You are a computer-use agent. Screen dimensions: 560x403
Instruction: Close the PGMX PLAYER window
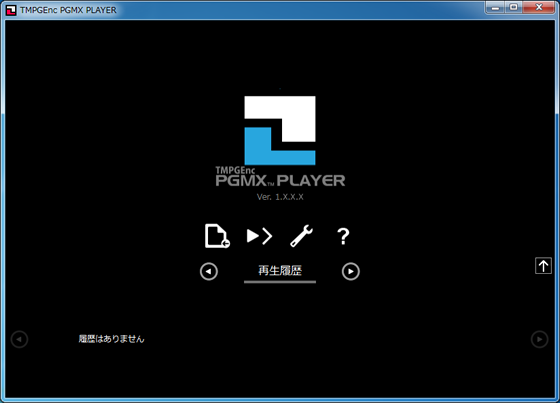click(x=539, y=8)
